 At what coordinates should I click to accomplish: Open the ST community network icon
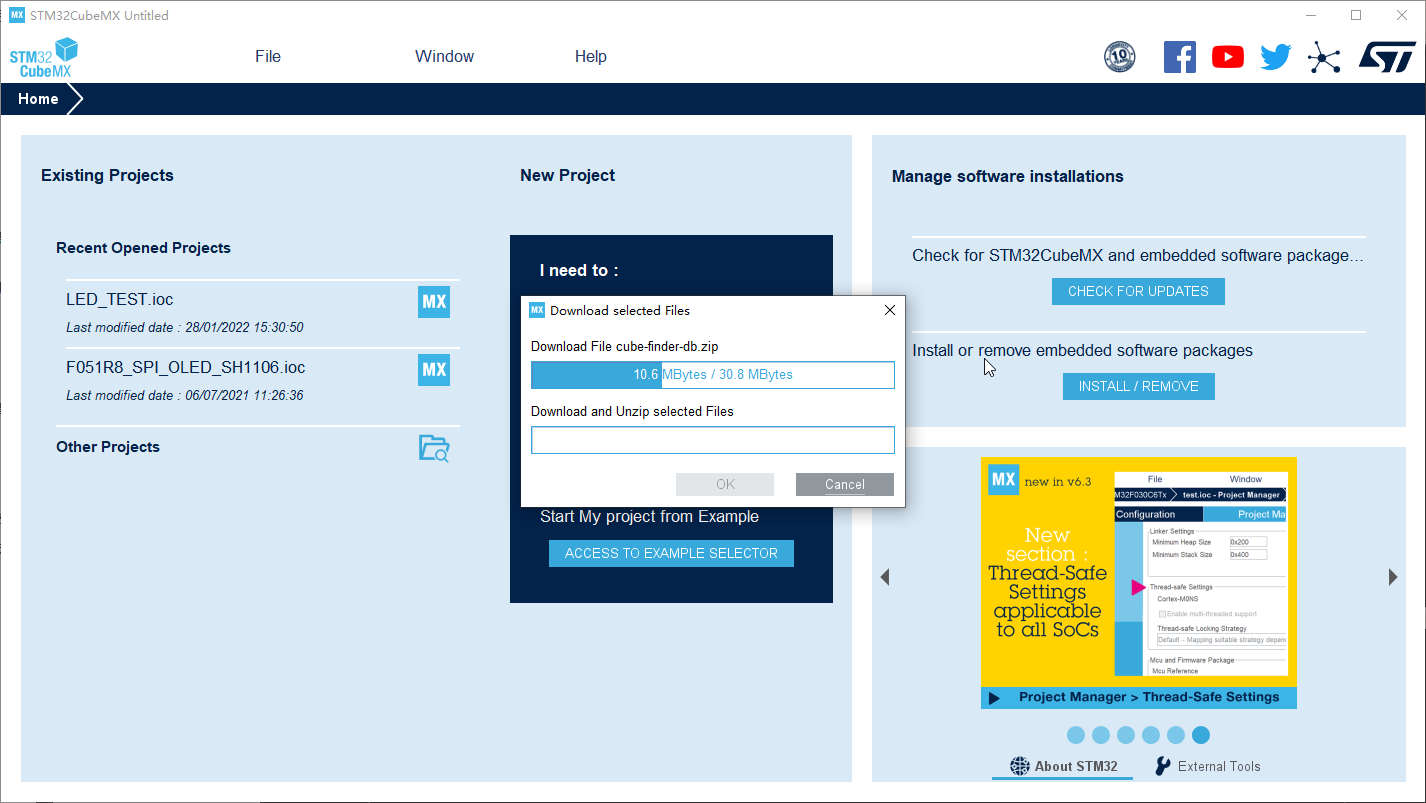click(x=1324, y=57)
